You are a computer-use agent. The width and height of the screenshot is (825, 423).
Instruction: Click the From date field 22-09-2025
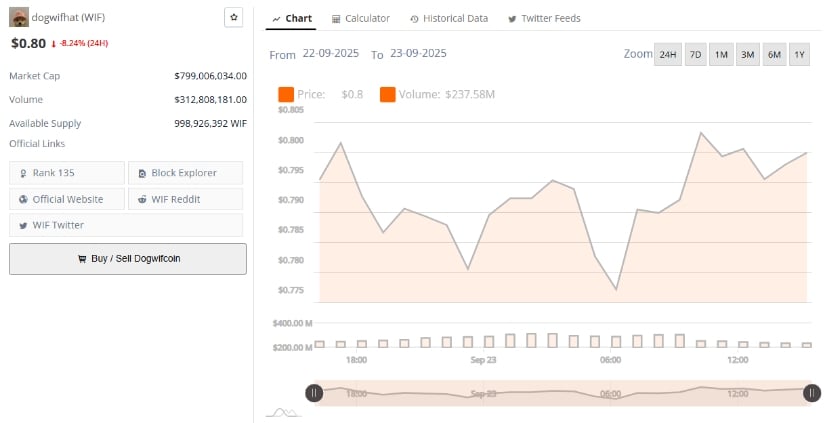point(330,54)
